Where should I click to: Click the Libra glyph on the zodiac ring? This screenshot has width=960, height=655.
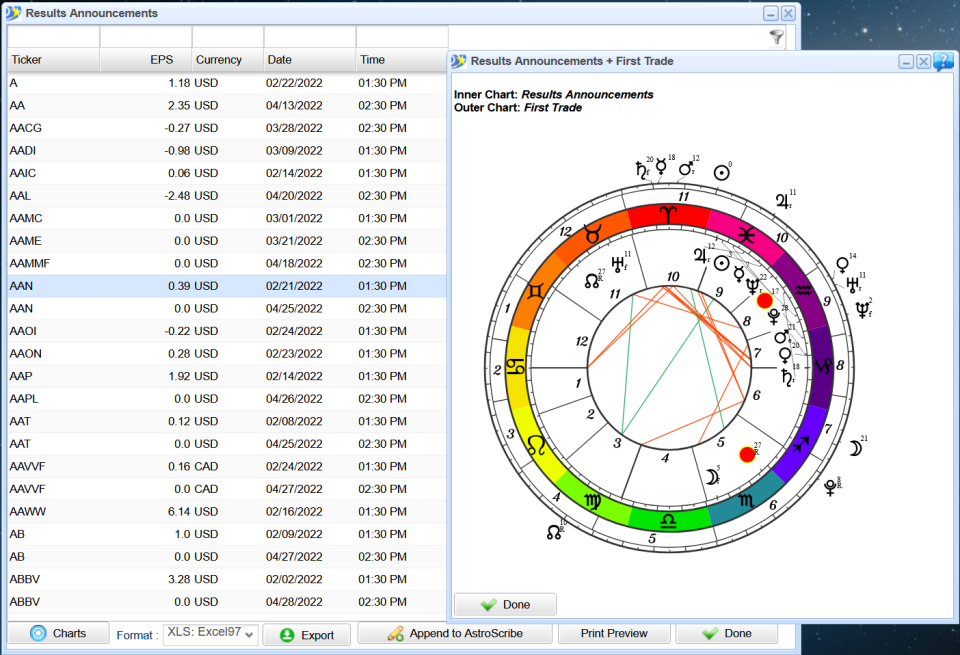pyautogui.click(x=669, y=521)
